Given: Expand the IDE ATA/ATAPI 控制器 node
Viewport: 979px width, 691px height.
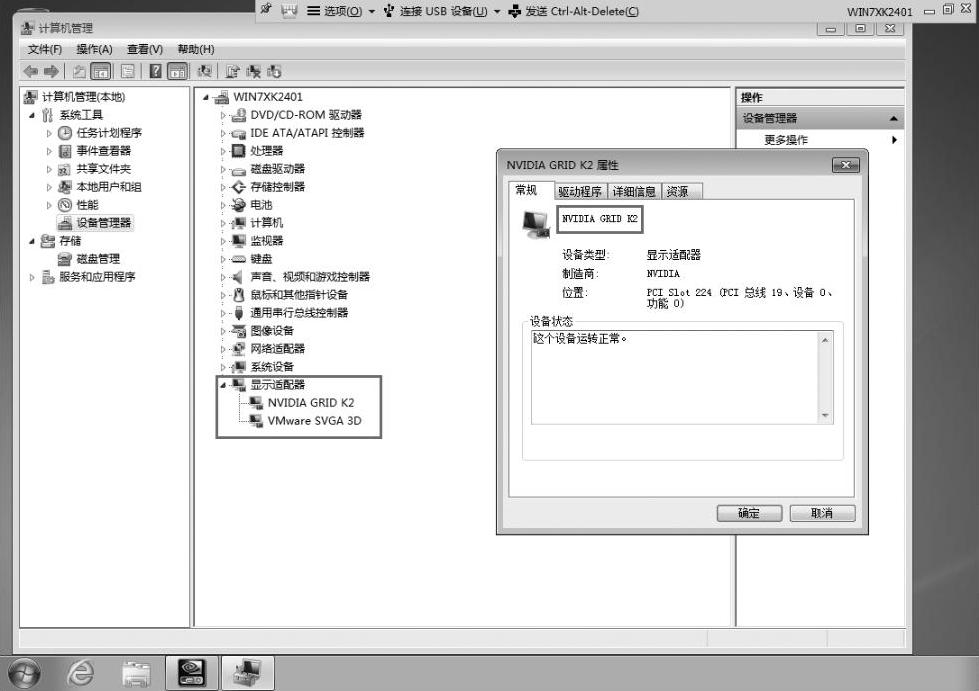Looking at the screenshot, I should (223, 133).
